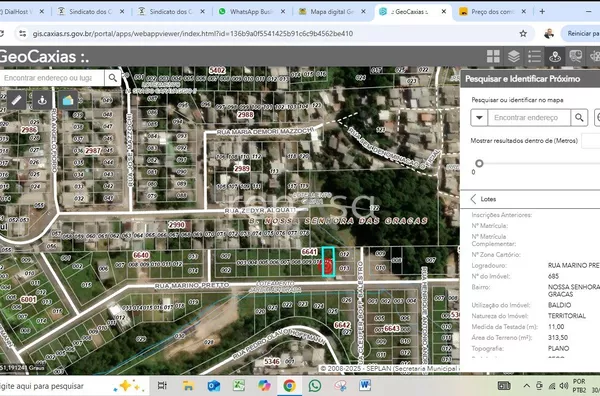Open Excel from the taskbar

pos(239,386)
